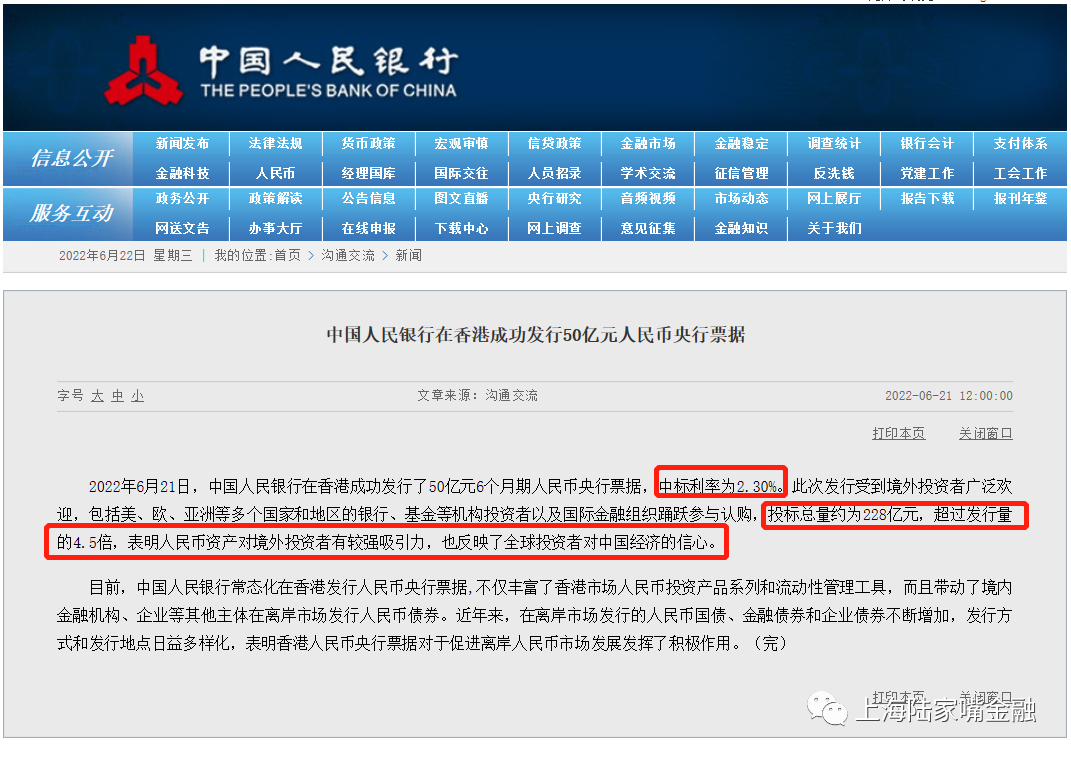Open 信贷政策 menu item
Viewport: 1071px width, 757px height.
tap(555, 143)
